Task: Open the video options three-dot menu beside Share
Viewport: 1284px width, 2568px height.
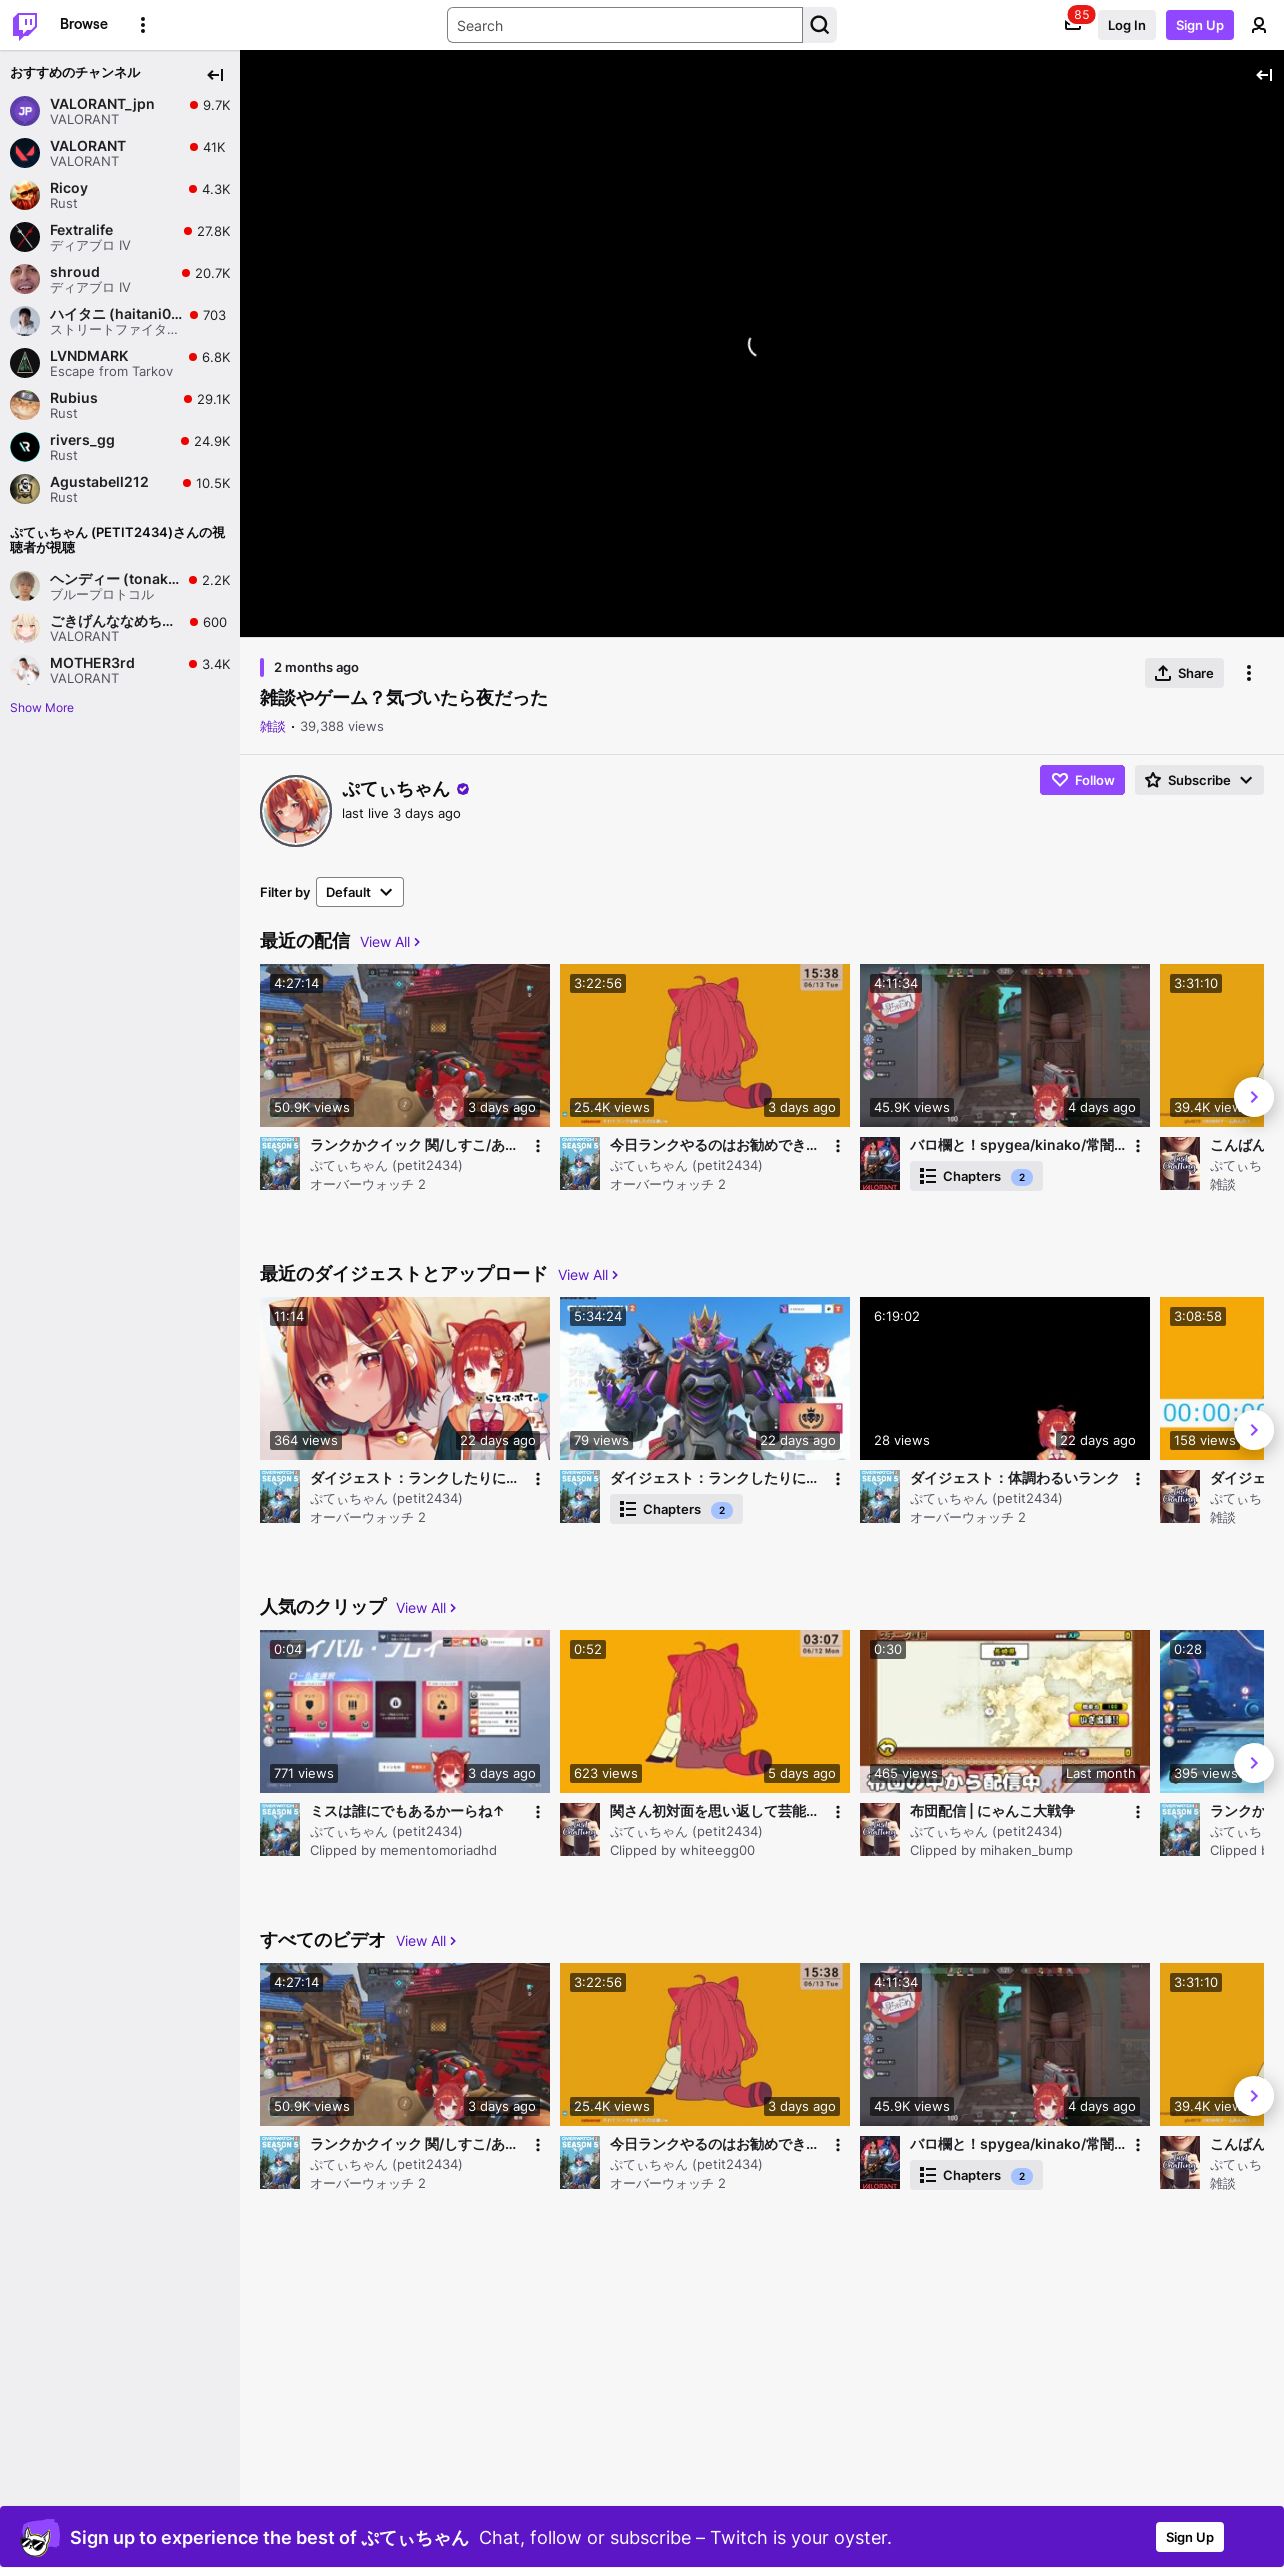Action: (x=1248, y=673)
